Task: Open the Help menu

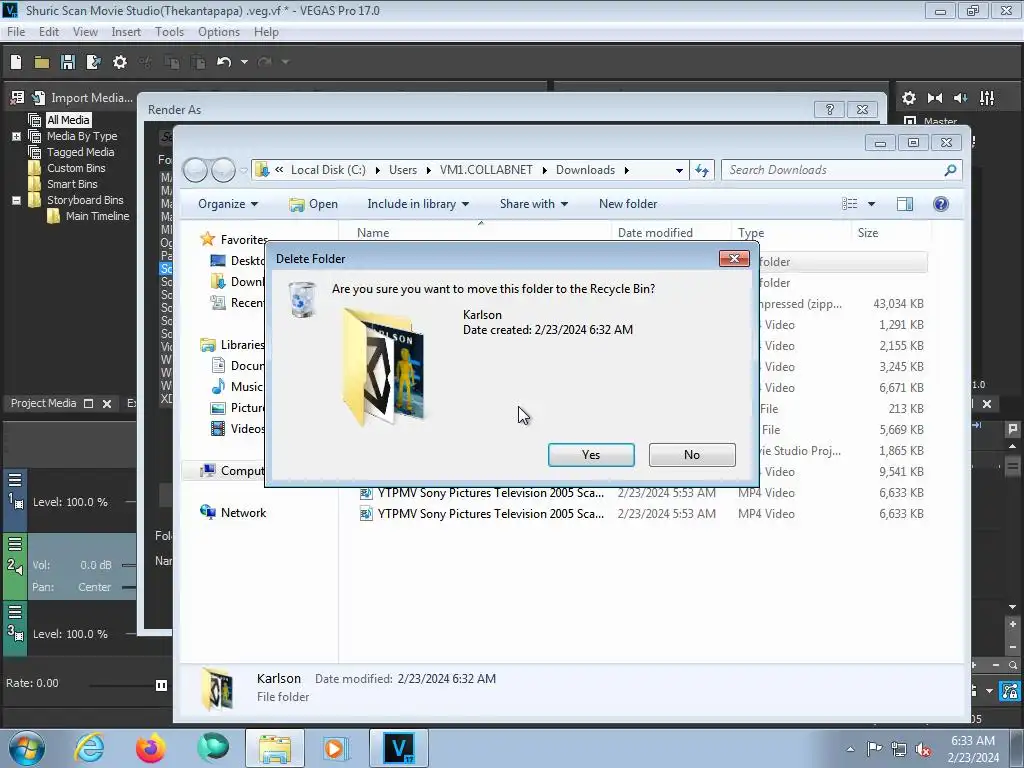Action: [x=266, y=31]
